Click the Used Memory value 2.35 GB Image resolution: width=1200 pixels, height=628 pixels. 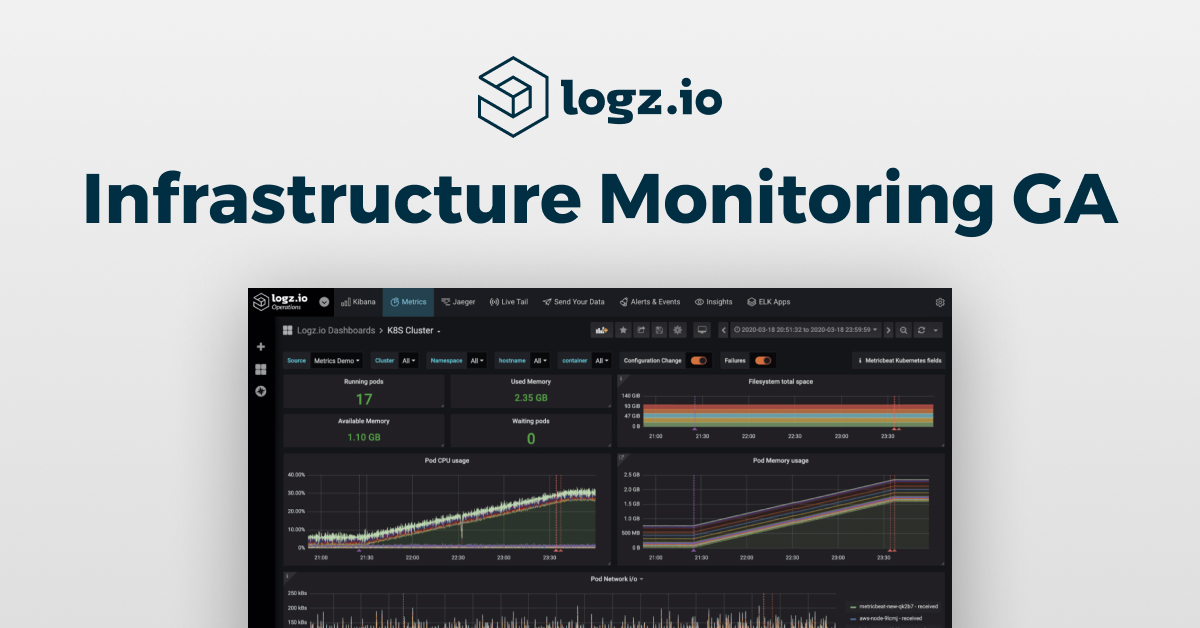point(530,398)
